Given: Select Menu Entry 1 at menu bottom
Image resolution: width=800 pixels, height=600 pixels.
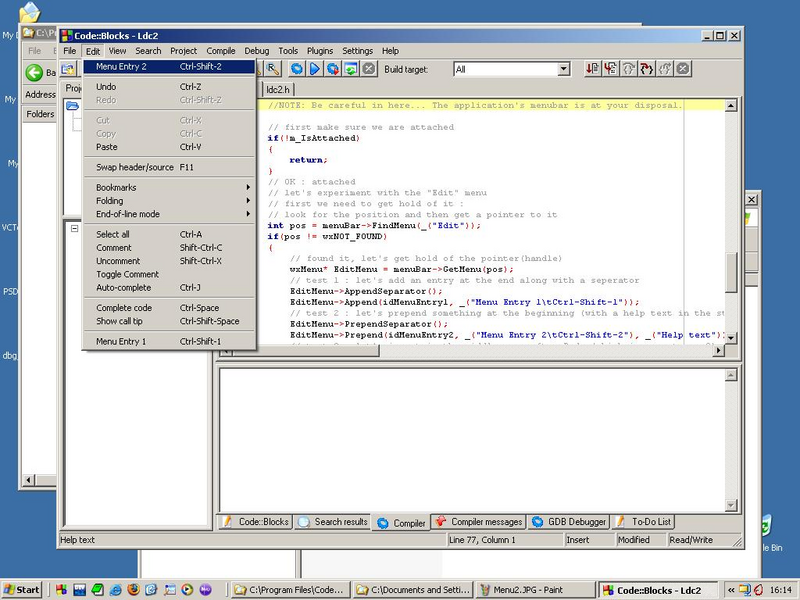Looking at the screenshot, I should click(x=168, y=341).
